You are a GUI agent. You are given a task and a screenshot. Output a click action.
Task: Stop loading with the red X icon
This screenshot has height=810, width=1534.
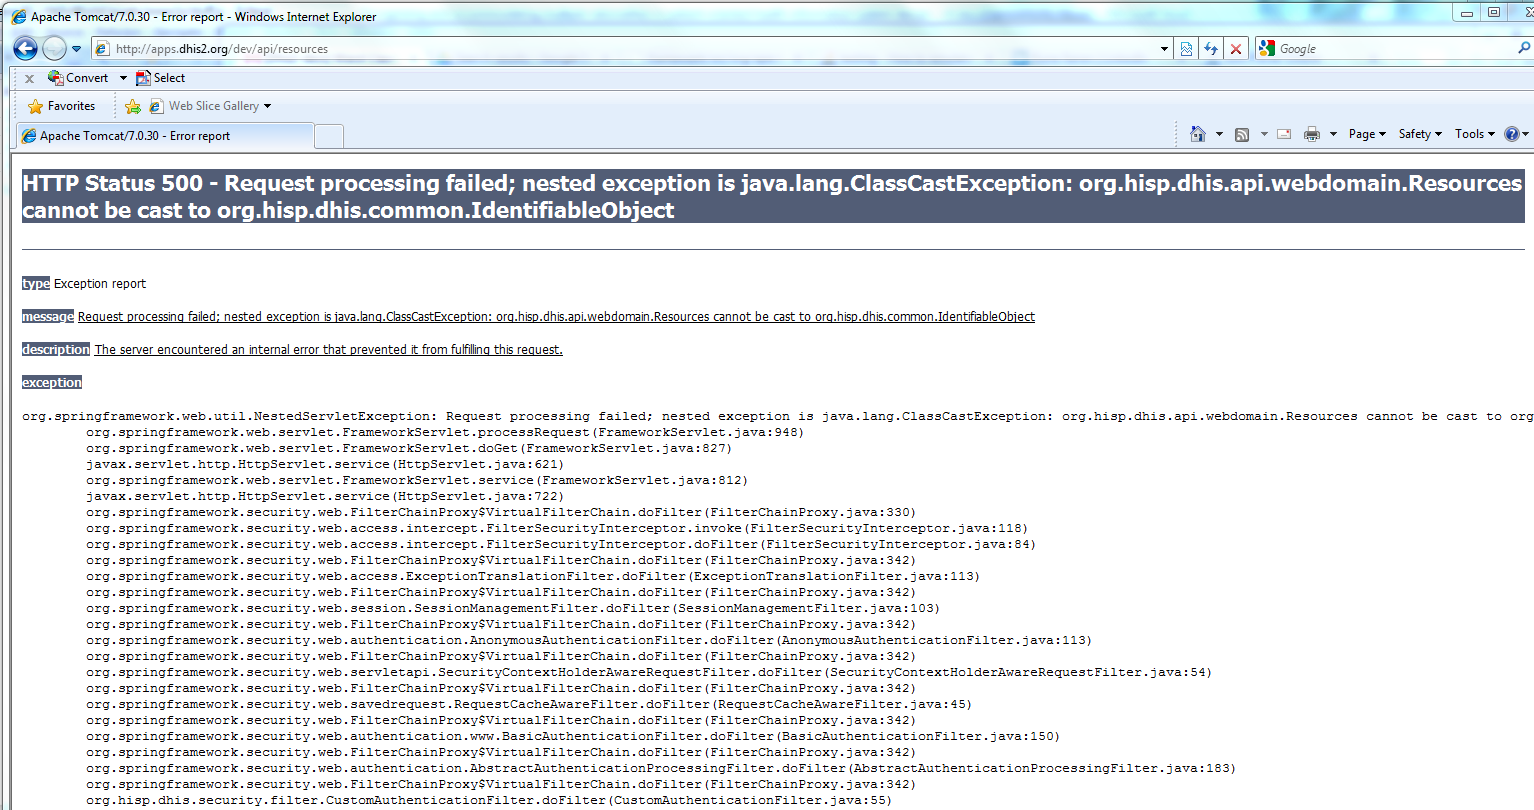coord(1236,49)
